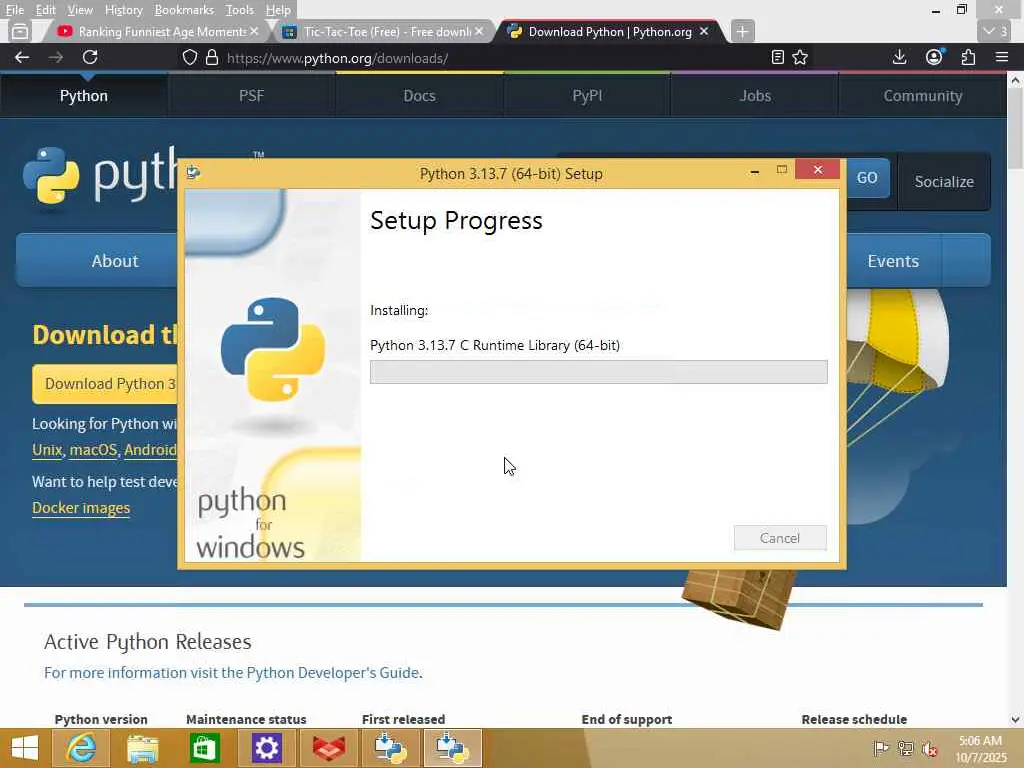Follow the Unix link

pos(47,450)
